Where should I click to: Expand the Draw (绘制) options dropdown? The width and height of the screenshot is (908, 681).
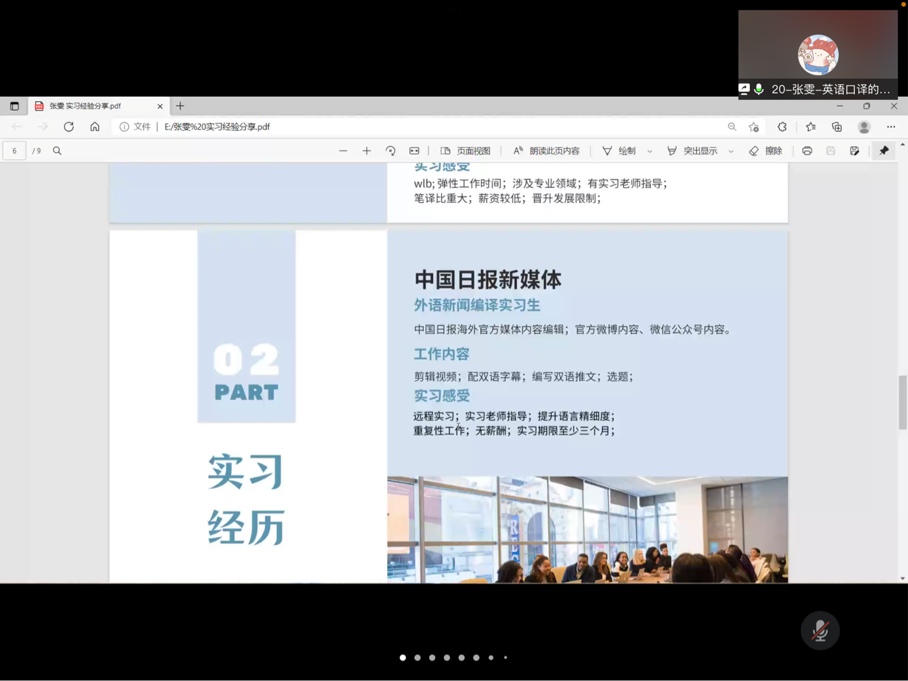[650, 152]
